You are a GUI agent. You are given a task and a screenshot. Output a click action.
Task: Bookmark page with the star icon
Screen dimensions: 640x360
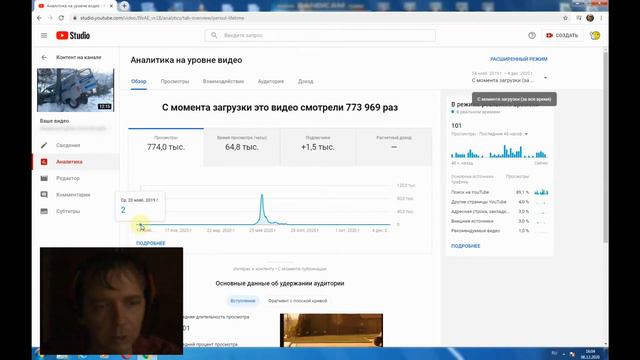tap(565, 18)
